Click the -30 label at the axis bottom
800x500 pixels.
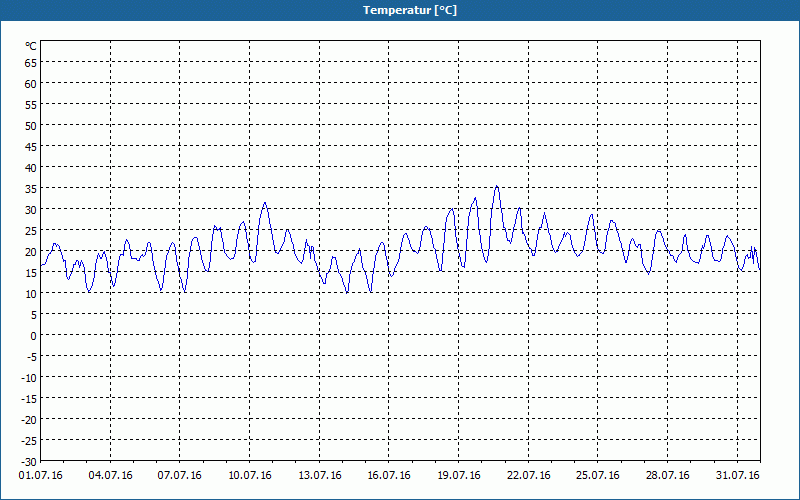[x=29, y=460]
